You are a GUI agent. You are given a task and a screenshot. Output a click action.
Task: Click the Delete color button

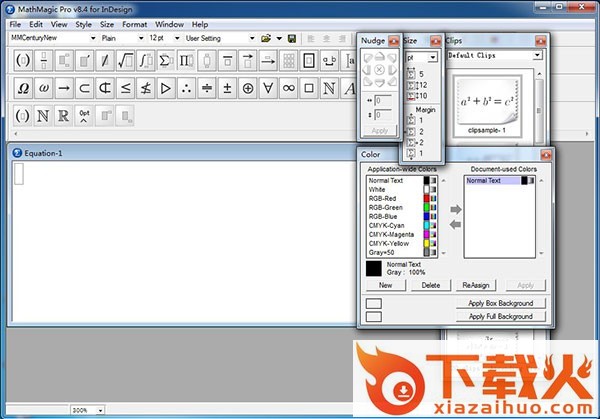click(431, 285)
